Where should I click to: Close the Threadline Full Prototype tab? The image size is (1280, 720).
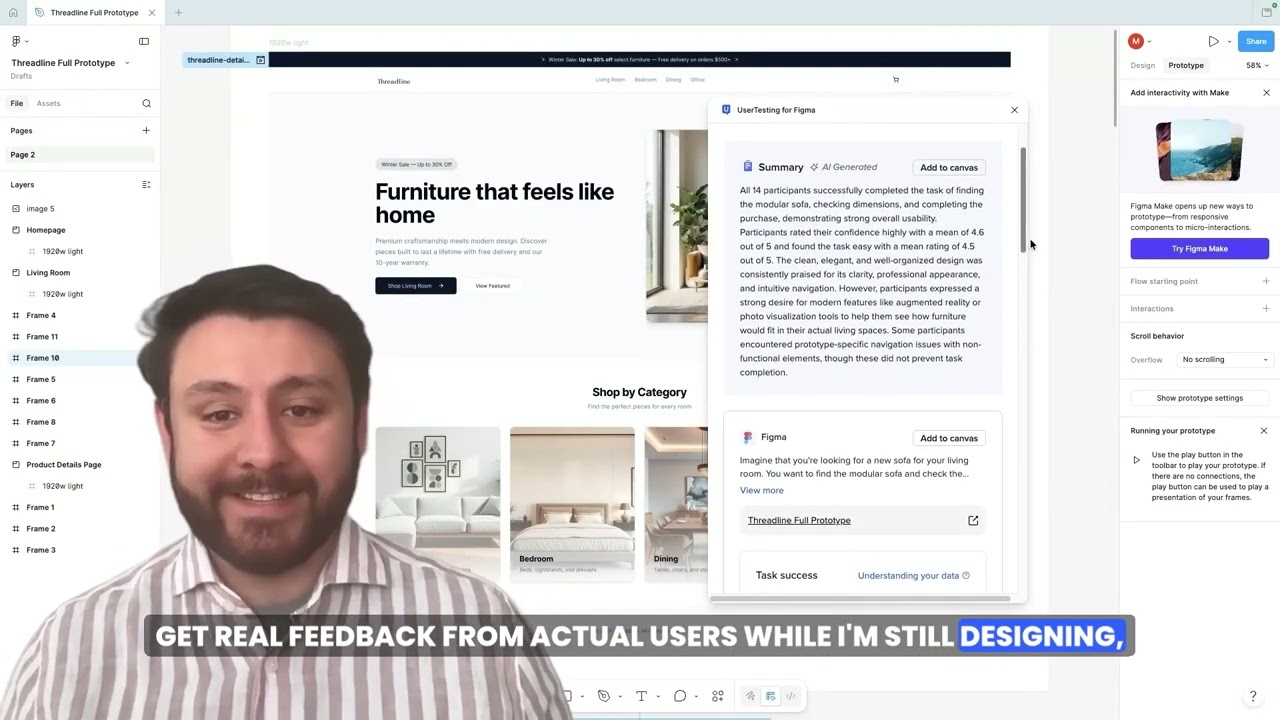coord(152,12)
